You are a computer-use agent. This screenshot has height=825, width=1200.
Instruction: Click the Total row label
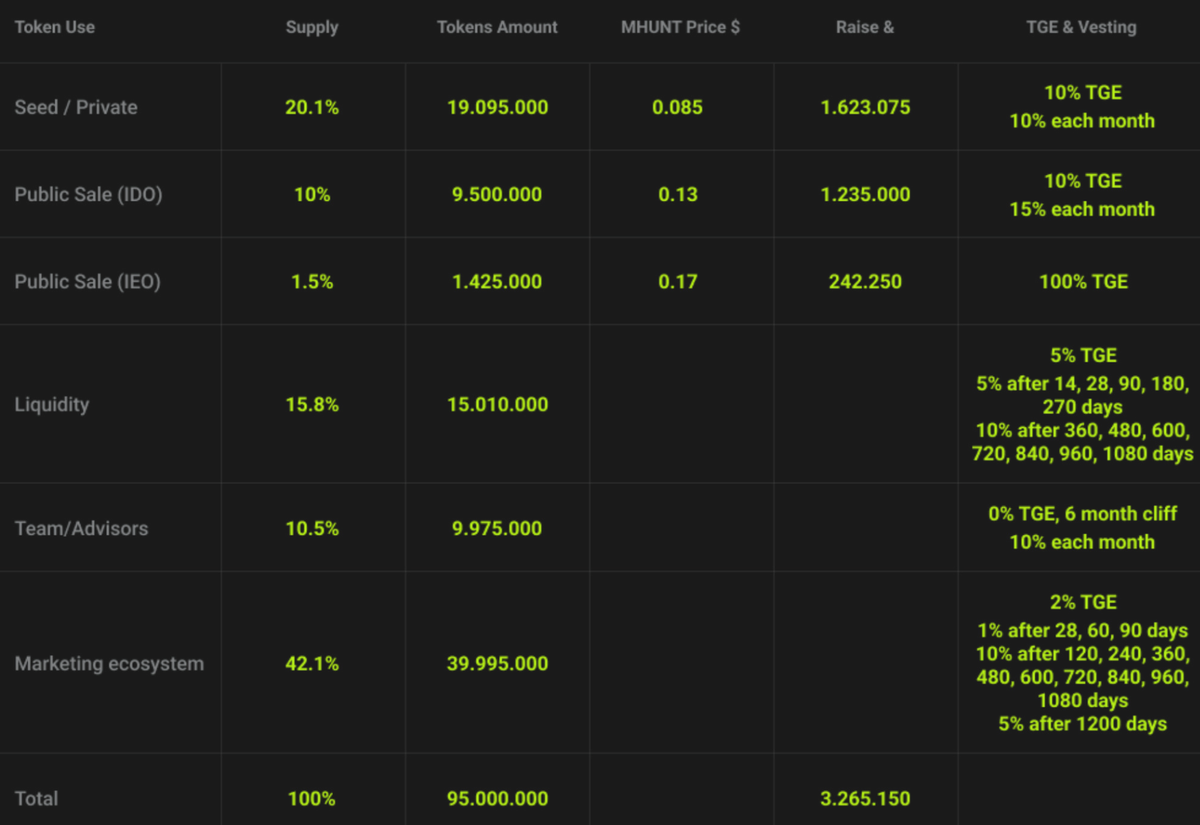(x=36, y=798)
